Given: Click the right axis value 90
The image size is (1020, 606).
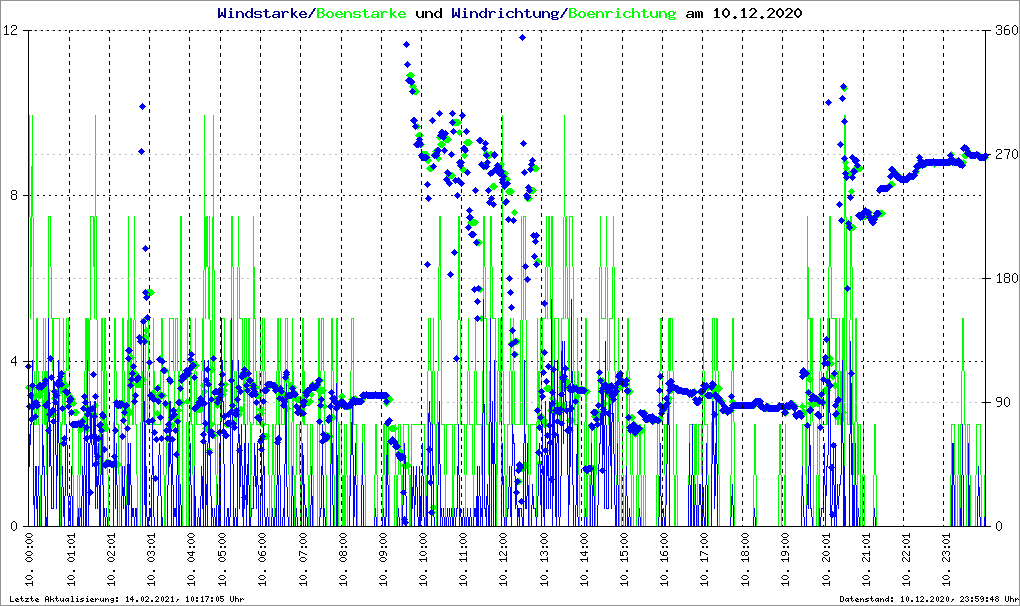Looking at the screenshot, I should pos(1001,403).
